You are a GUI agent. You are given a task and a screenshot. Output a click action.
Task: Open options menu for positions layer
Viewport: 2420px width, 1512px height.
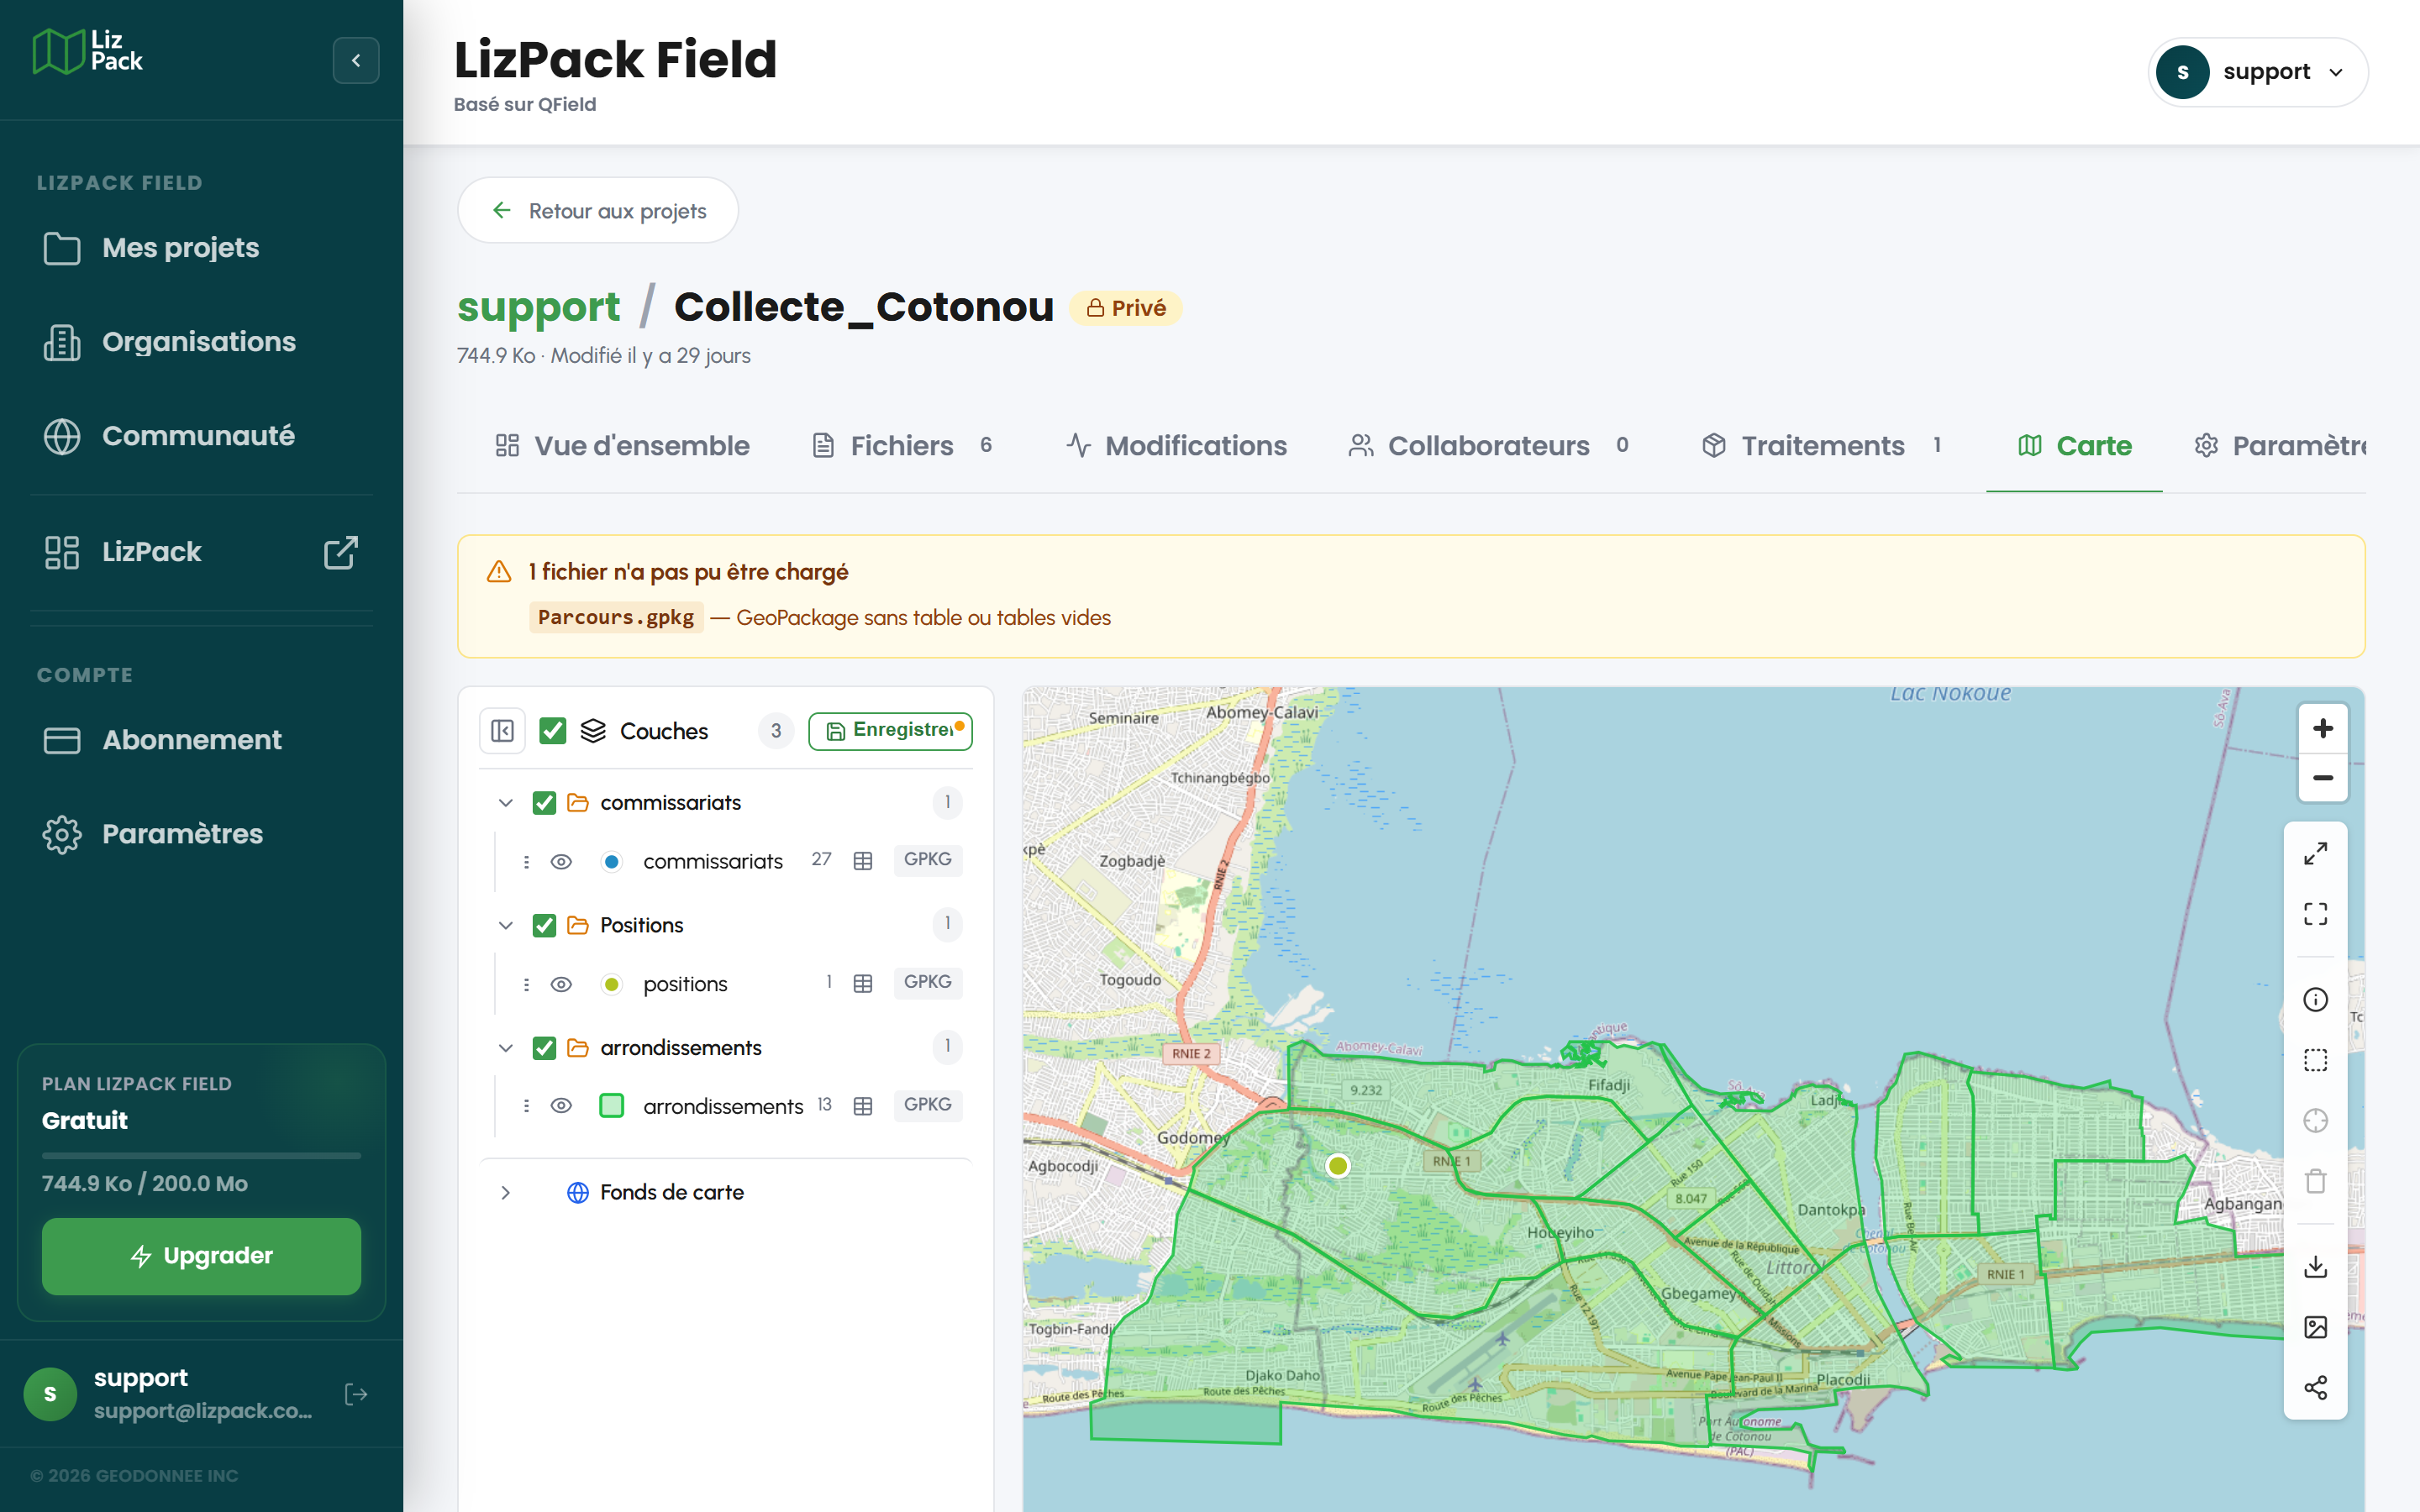click(x=526, y=984)
